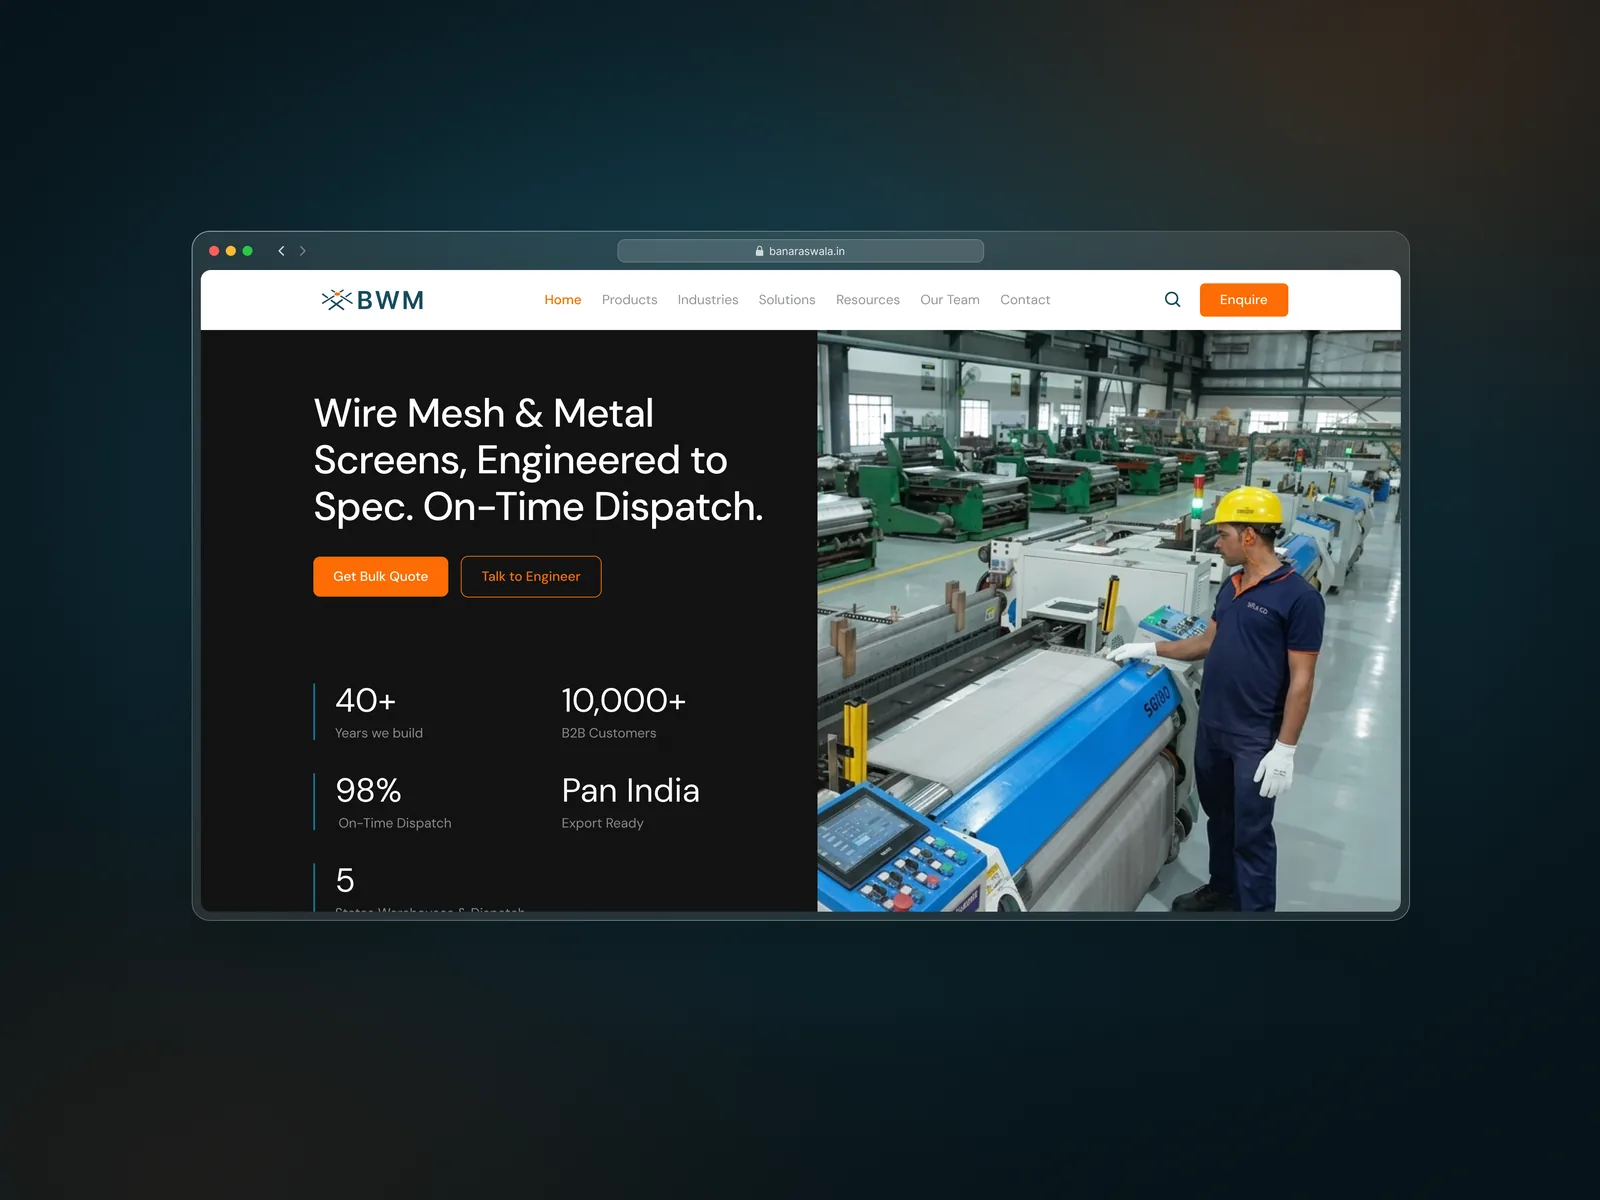The width and height of the screenshot is (1600, 1200).
Task: Click the '98%' statistic value
Action: (x=368, y=791)
